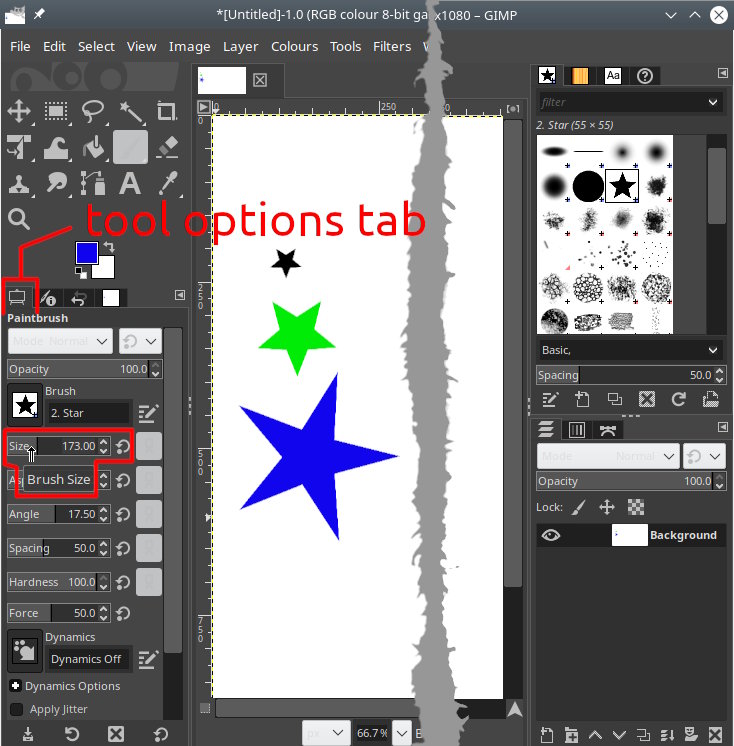This screenshot has width=734, height=746.
Task: Swap foreground and background colours
Action: 109,246
